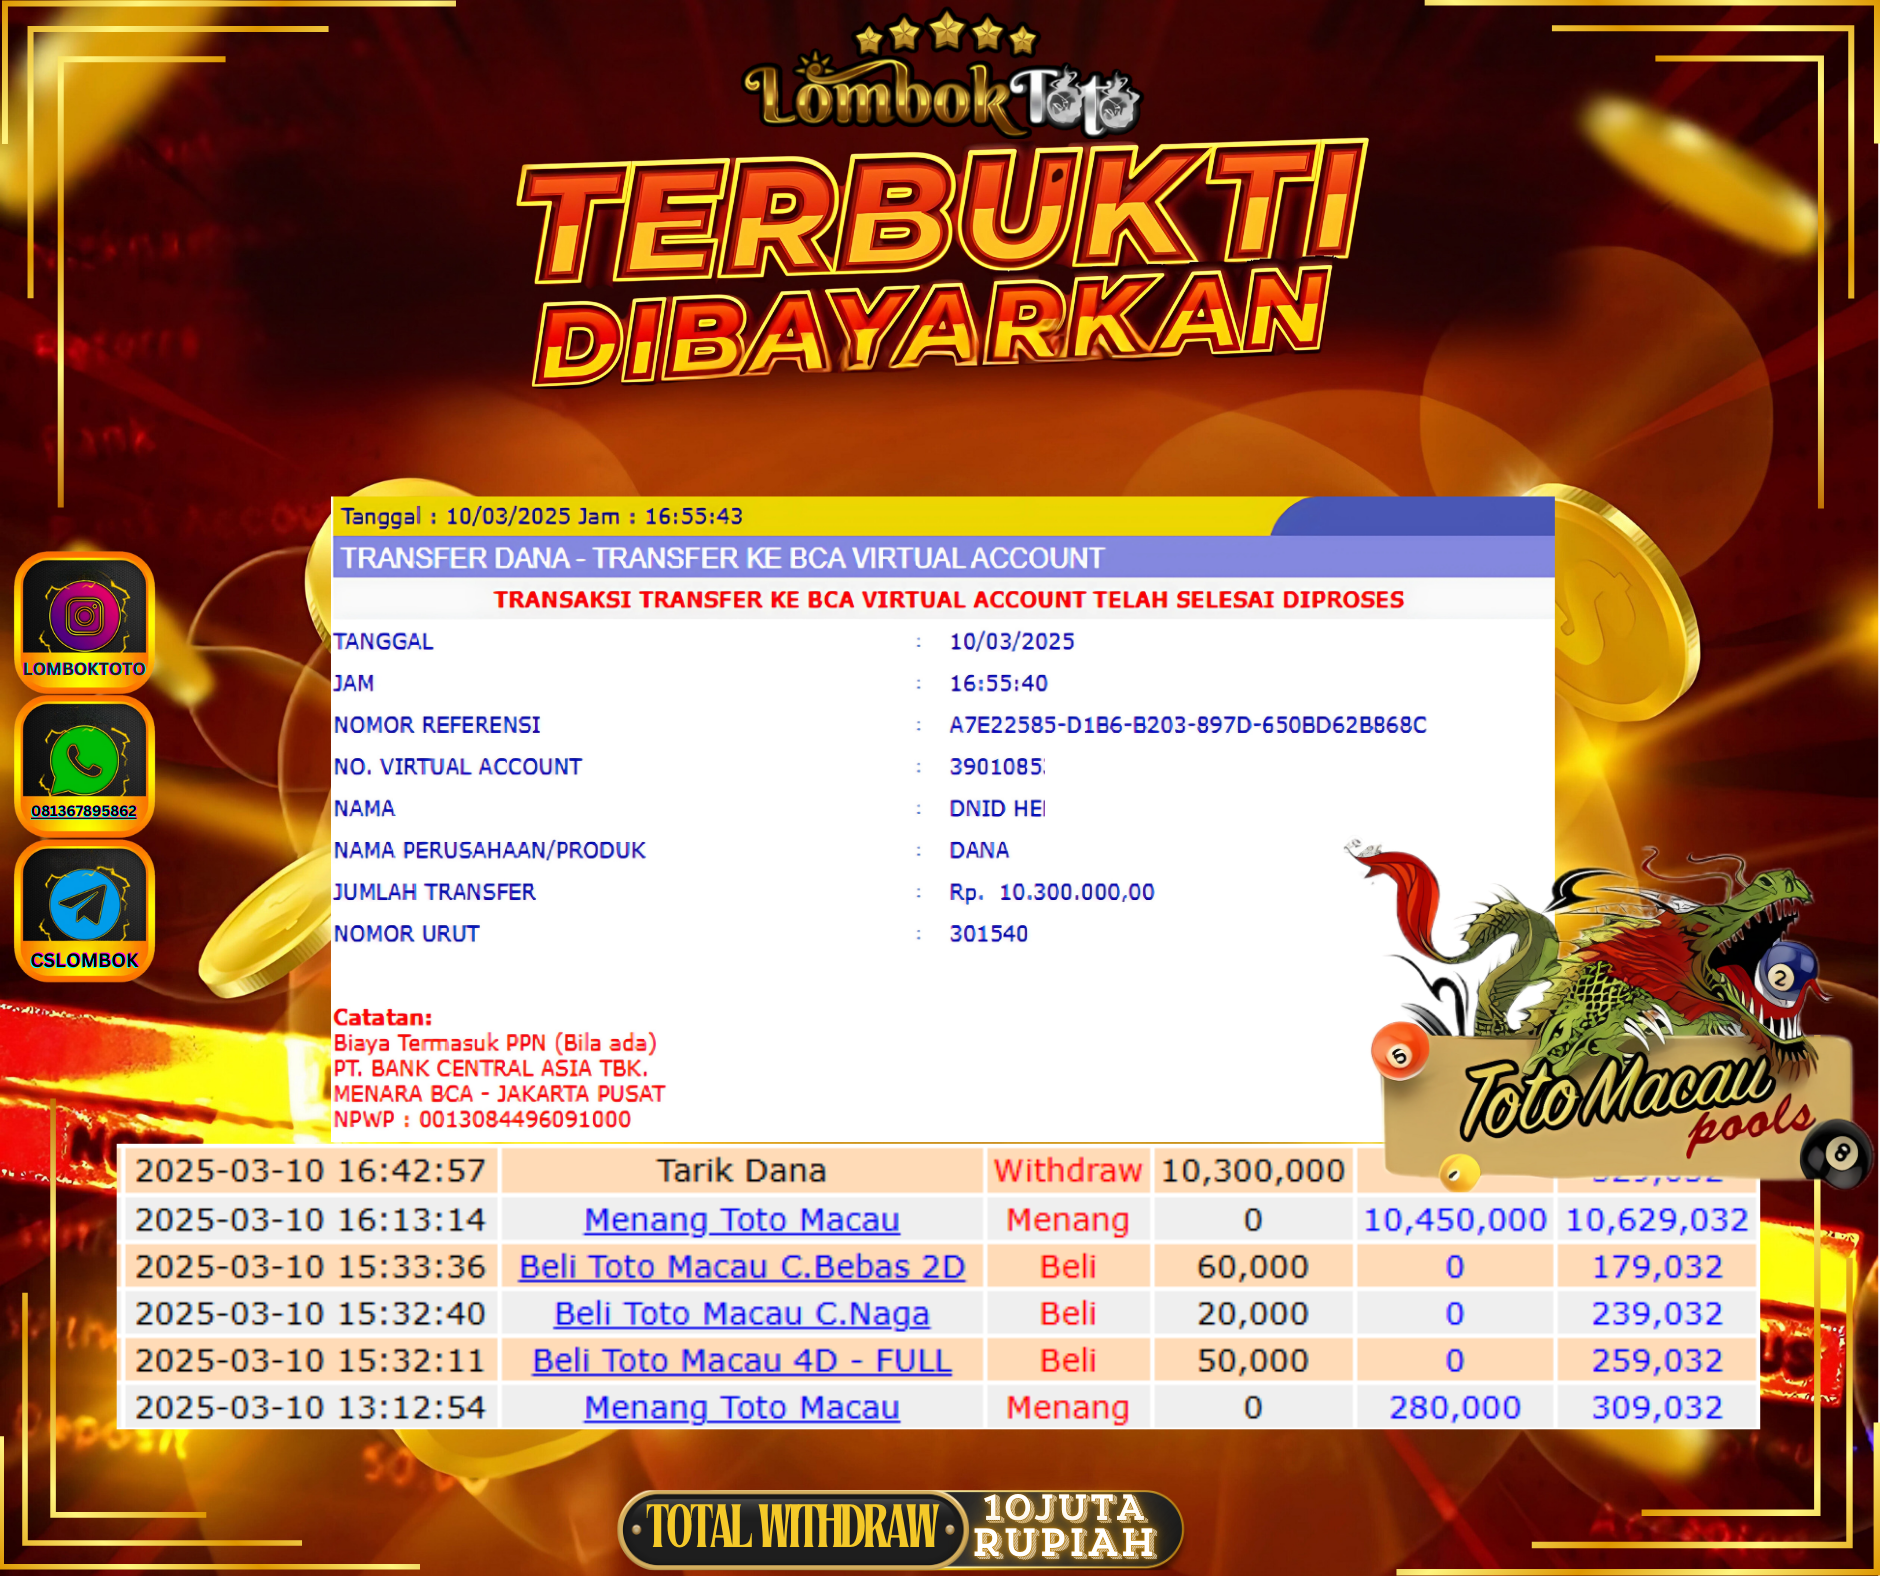Click the Transfer Dana BCA Virtual Account header
The image size is (1880, 1576).
pos(722,558)
